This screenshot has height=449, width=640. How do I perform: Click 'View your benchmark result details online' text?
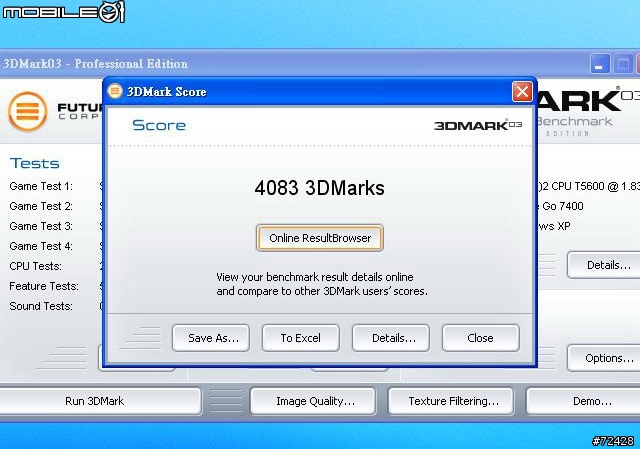tap(315, 277)
